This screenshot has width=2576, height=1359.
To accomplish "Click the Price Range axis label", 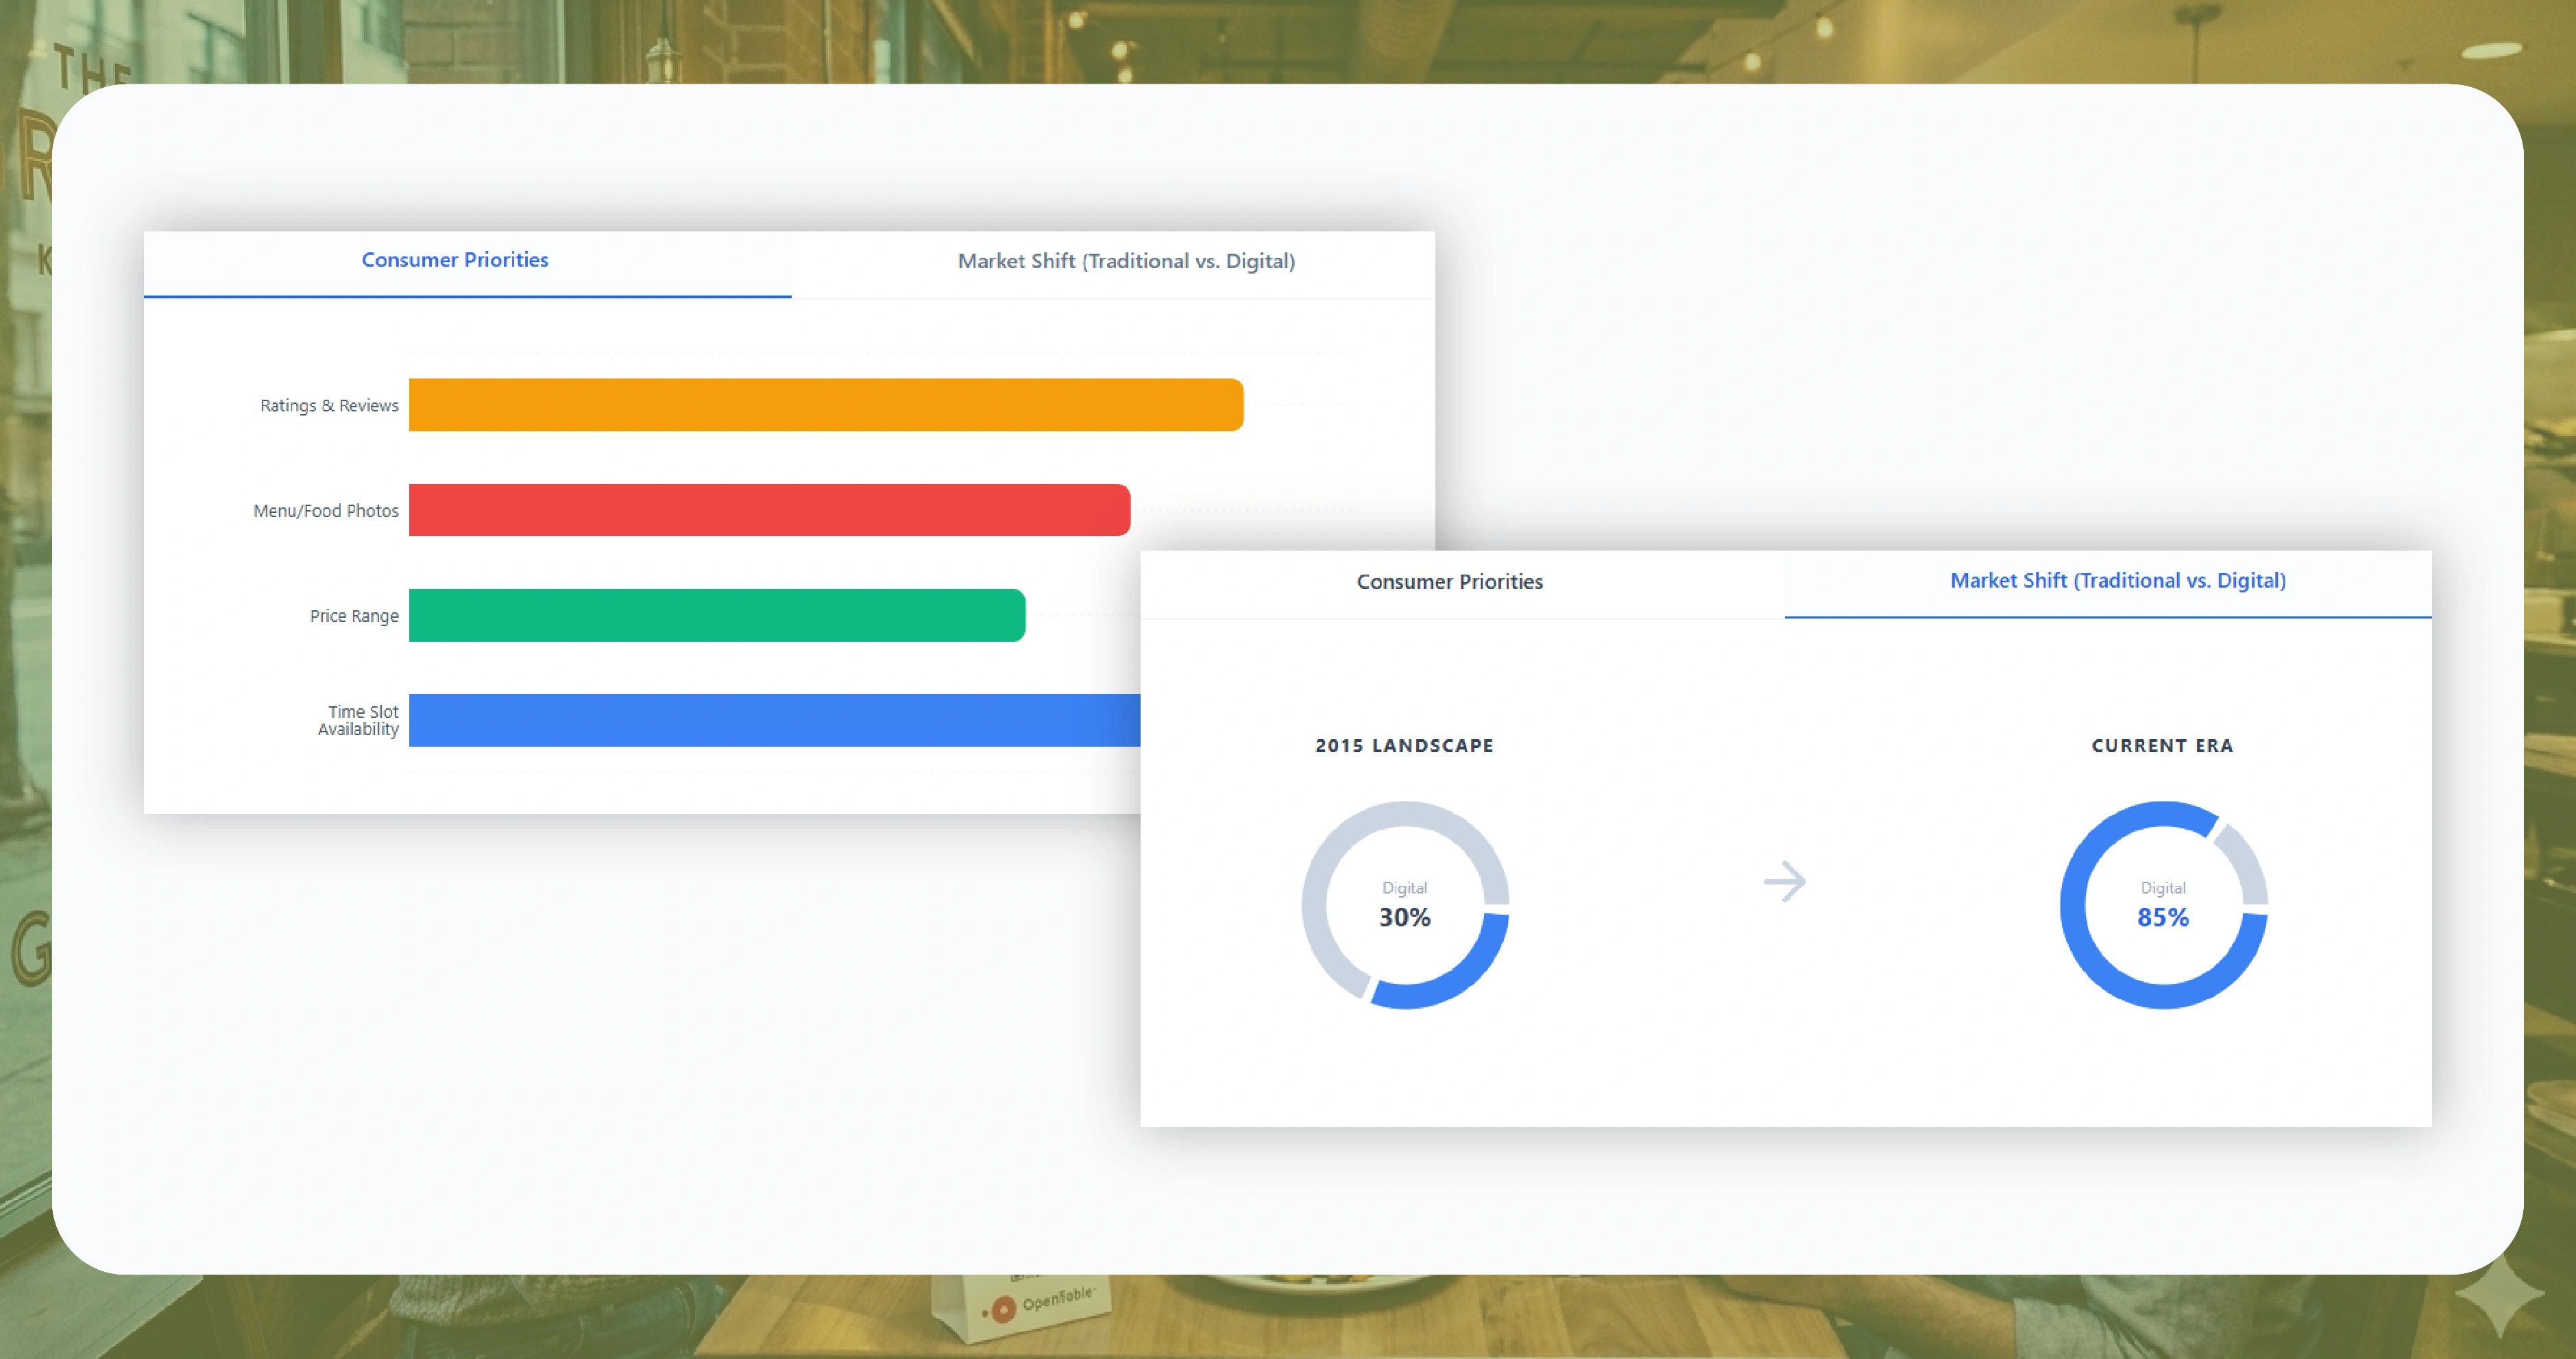I will click(354, 616).
